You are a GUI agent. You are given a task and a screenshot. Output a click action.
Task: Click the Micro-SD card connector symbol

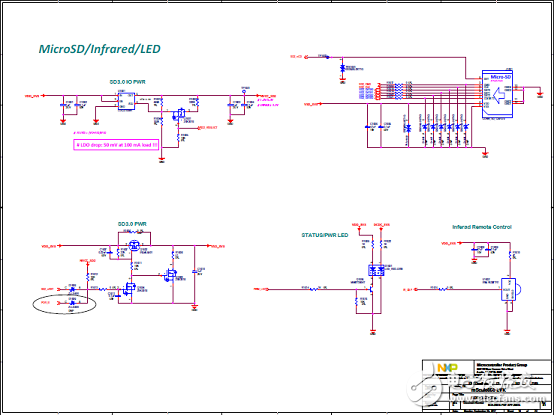497,93
